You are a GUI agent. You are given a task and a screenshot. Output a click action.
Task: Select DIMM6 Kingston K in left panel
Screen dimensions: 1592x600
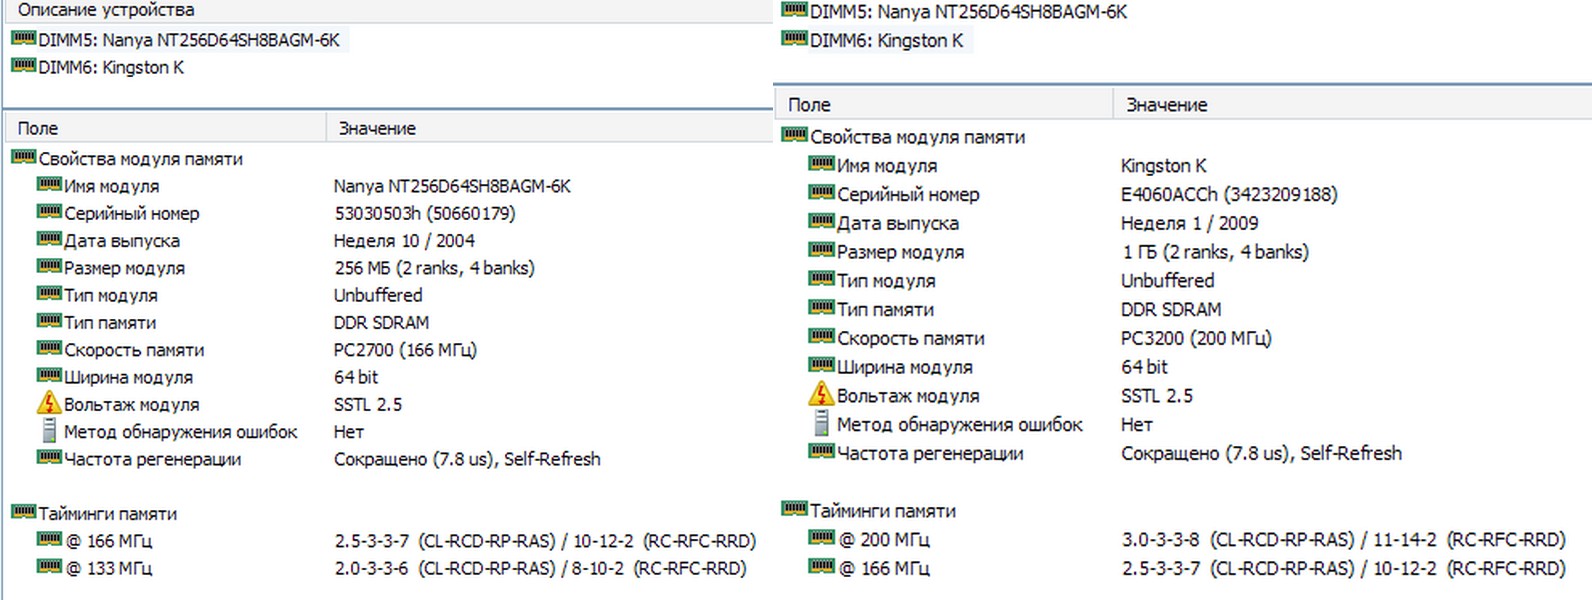tap(111, 67)
